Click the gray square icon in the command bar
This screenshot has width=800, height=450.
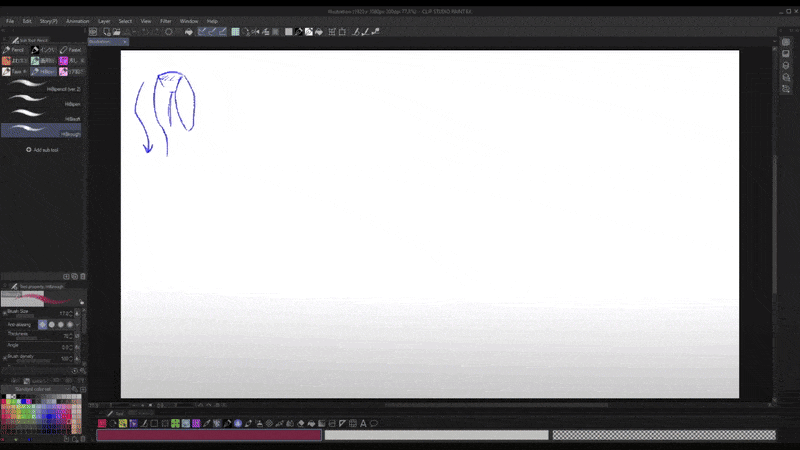pos(288,32)
